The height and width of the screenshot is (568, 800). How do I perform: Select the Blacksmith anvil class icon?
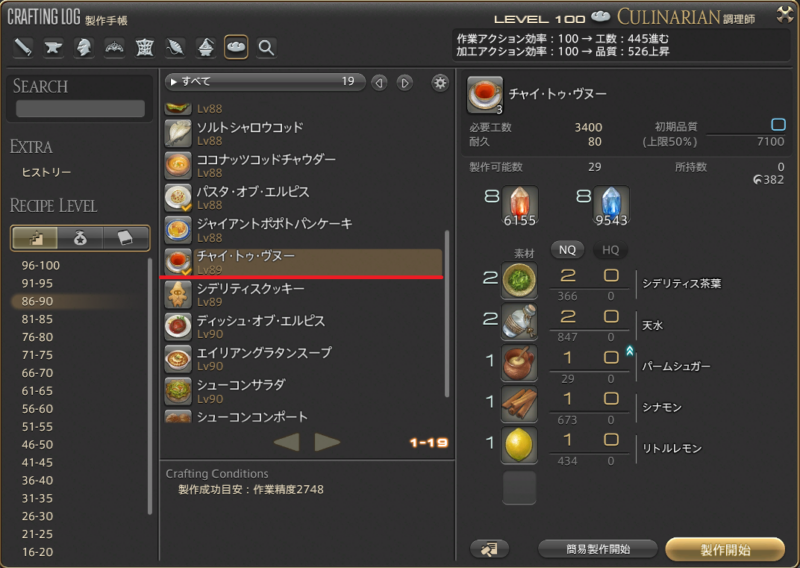[x=53, y=47]
